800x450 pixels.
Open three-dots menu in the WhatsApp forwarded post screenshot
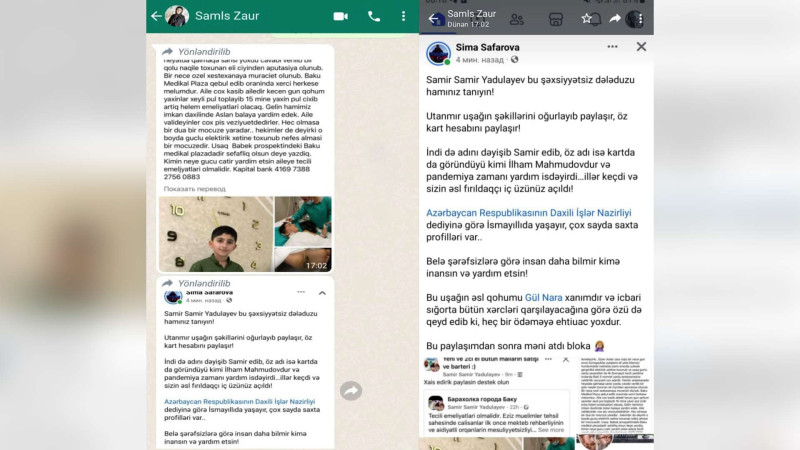click(x=301, y=292)
